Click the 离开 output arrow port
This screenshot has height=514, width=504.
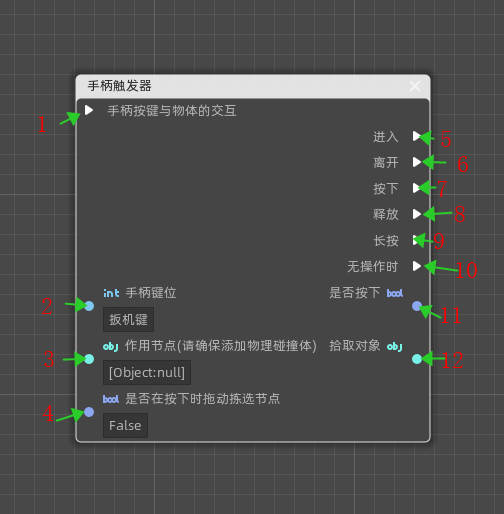(x=417, y=162)
